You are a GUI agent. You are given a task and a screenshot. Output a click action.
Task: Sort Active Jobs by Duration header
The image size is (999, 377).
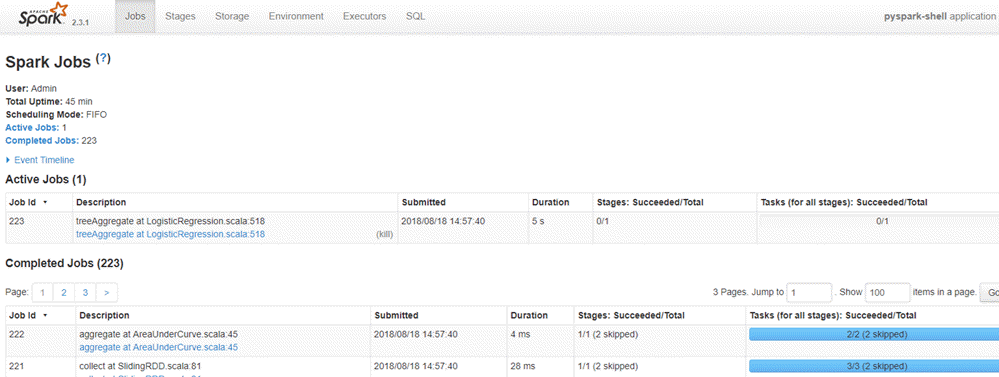point(551,203)
